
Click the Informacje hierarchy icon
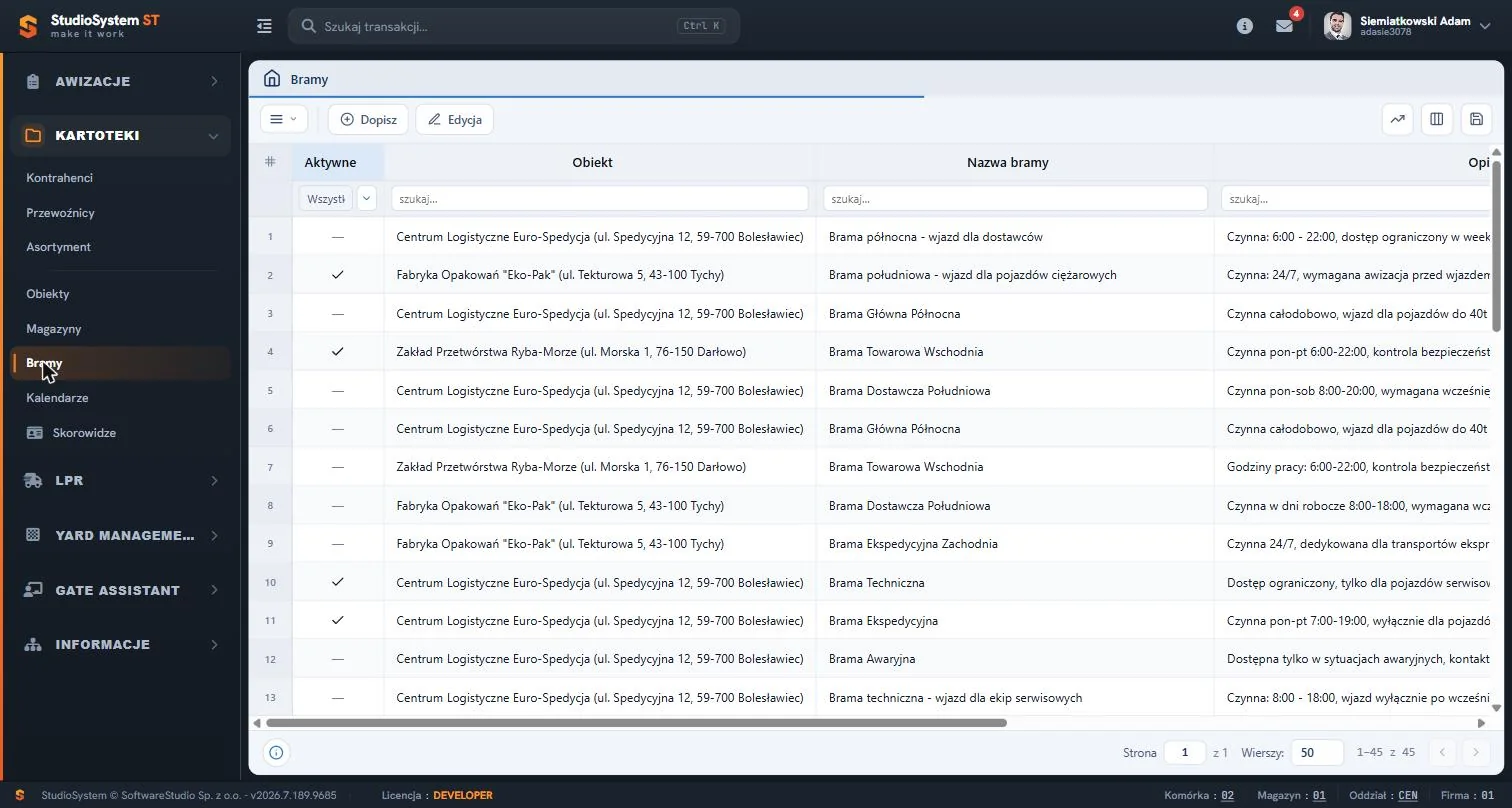click(x=33, y=644)
